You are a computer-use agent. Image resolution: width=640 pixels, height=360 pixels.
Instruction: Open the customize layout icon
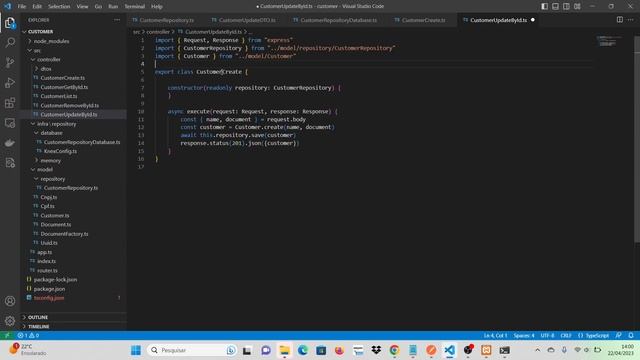point(577,6)
